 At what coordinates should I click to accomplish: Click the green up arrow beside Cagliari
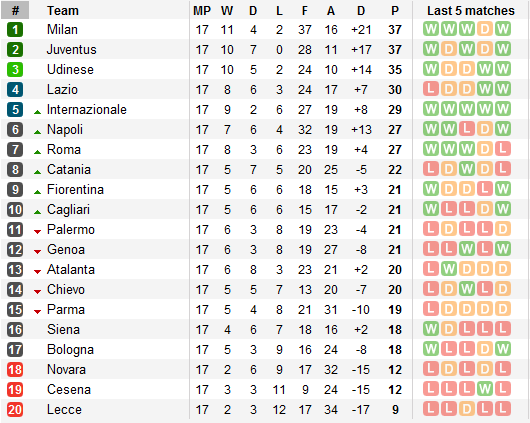[38, 212]
